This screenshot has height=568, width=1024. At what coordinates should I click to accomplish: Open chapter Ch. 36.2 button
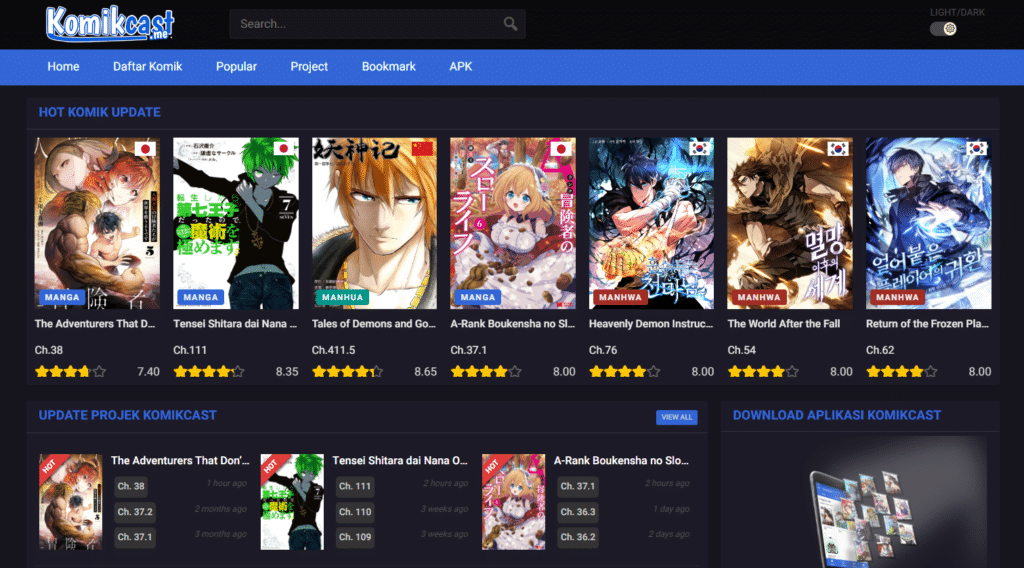pos(578,537)
